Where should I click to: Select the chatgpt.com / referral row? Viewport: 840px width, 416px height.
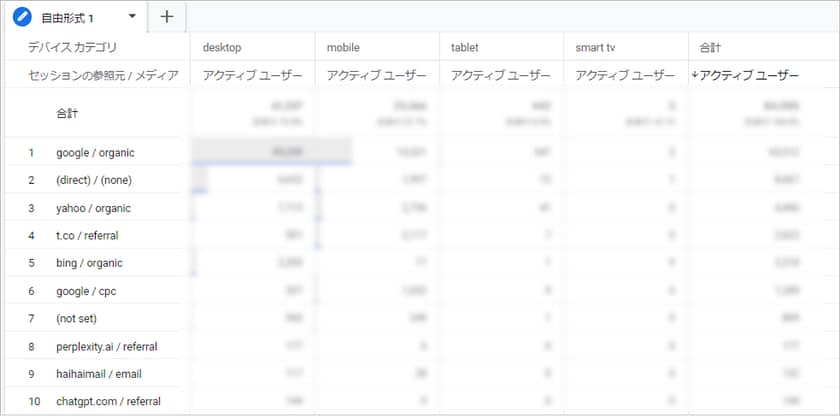[x=108, y=401]
